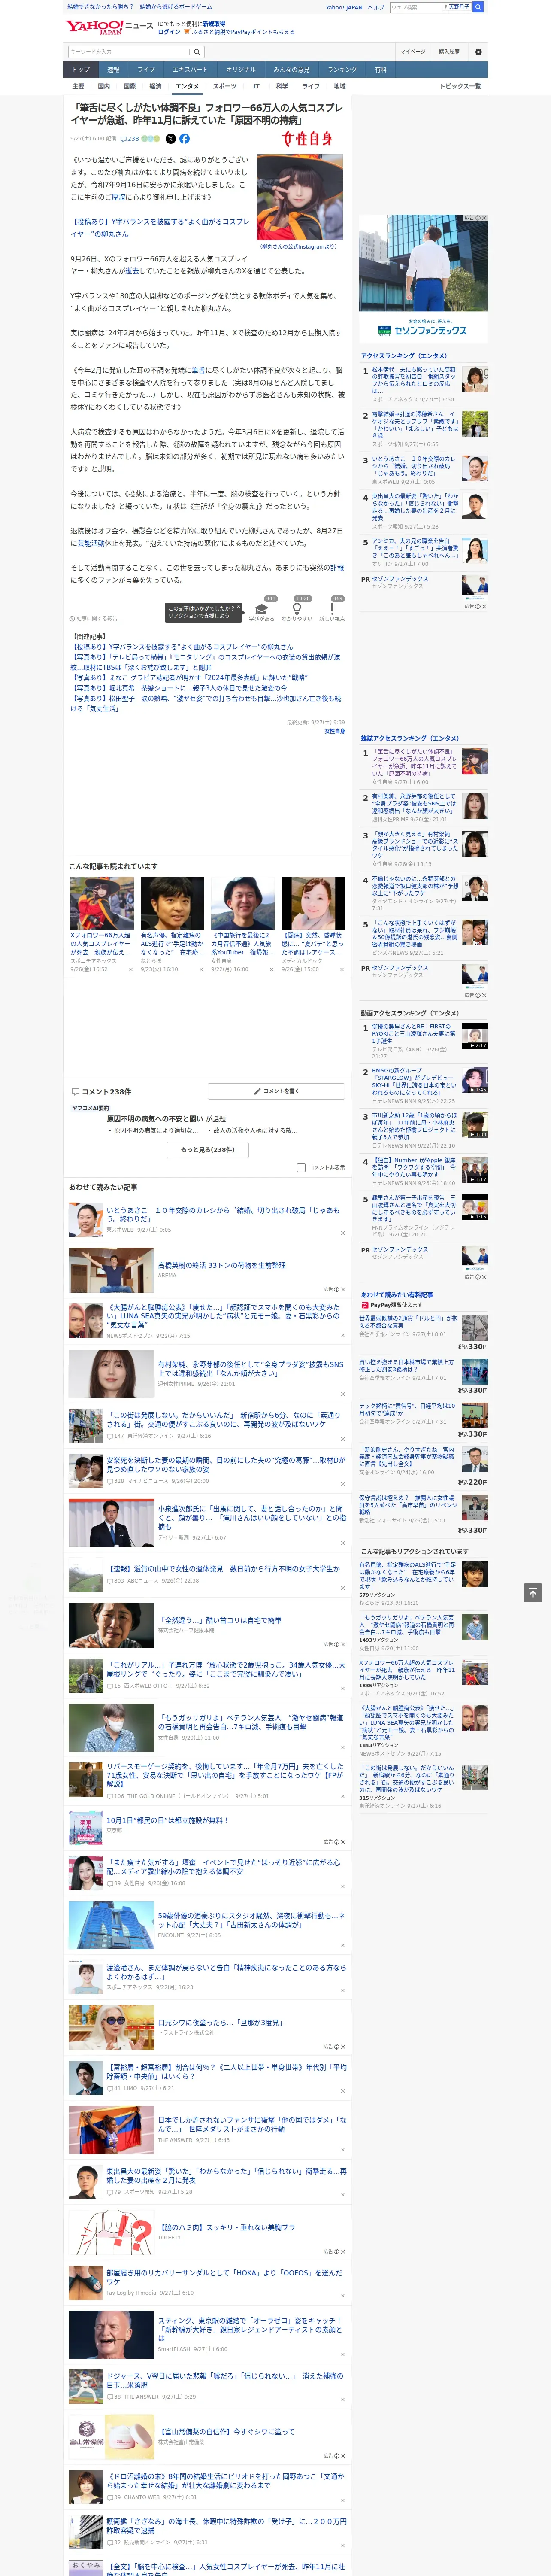Open the 10月1日"都民の日" ad item
This screenshot has width=551, height=2576.
[x=167, y=1820]
